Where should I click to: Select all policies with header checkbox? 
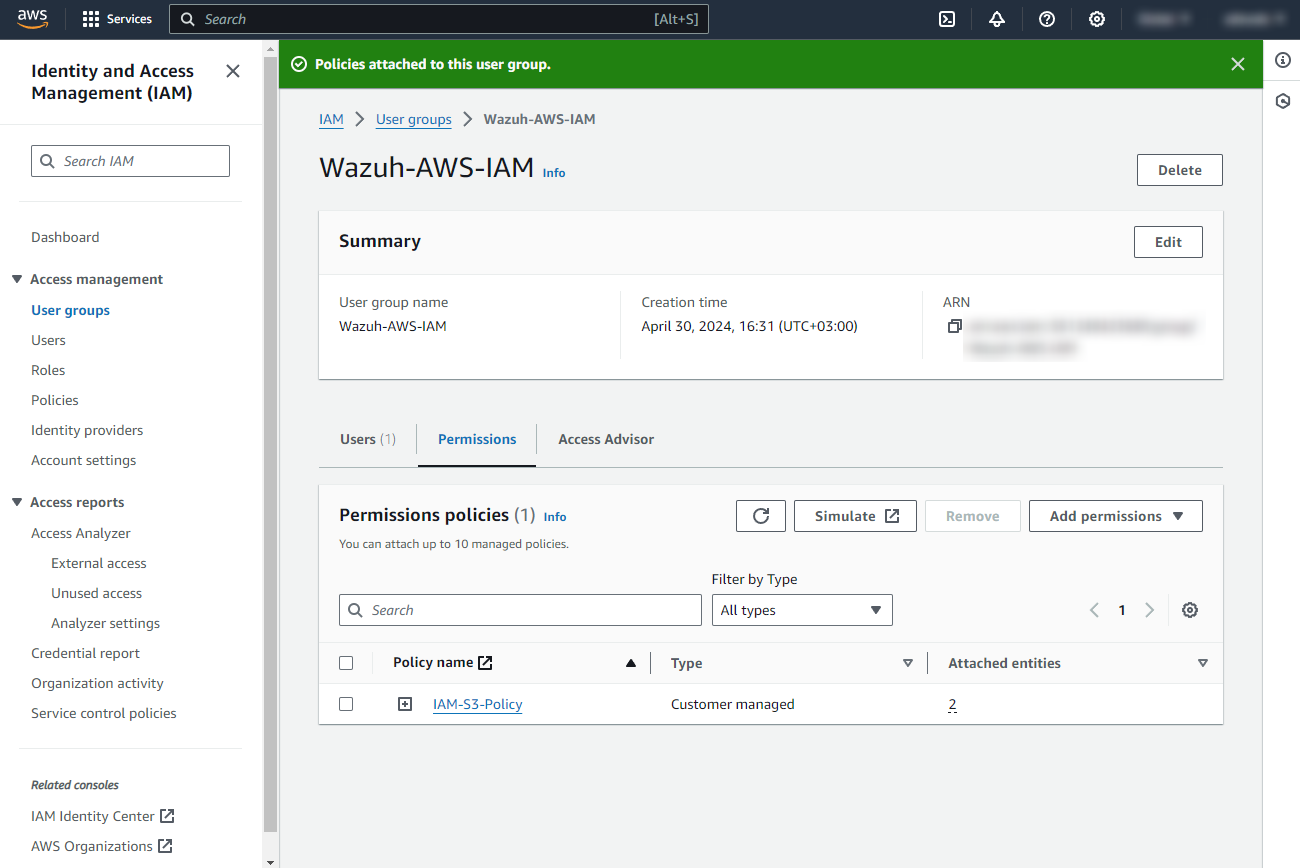[346, 663]
